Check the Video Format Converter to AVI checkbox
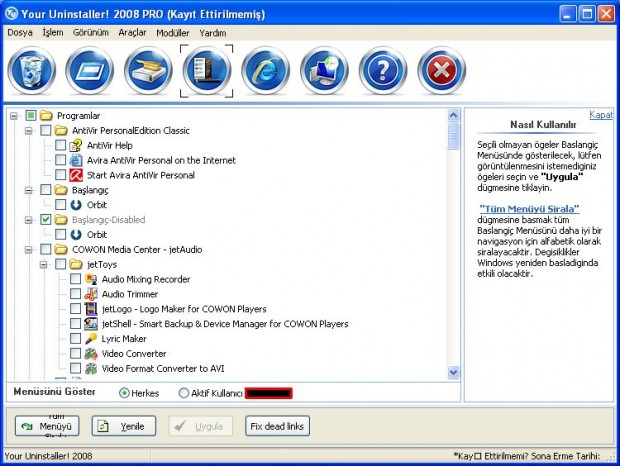 click(76, 368)
